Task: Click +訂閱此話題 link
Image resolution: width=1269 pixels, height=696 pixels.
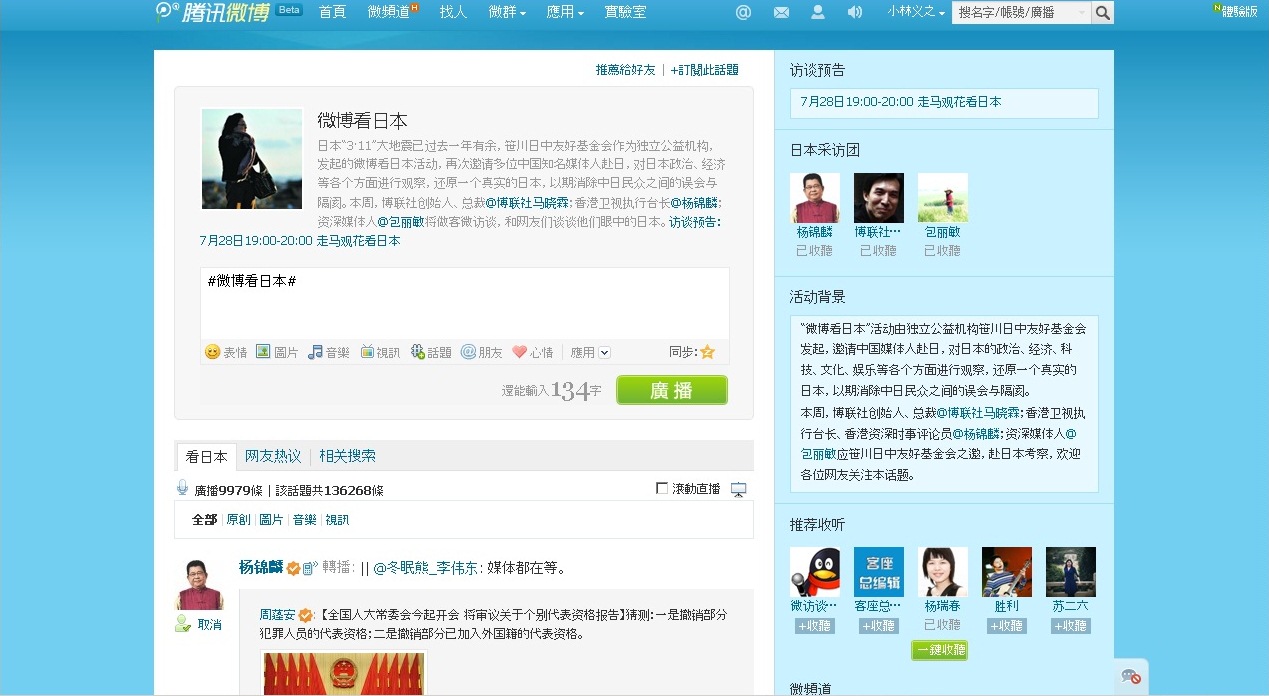Action: pyautogui.click(x=705, y=70)
